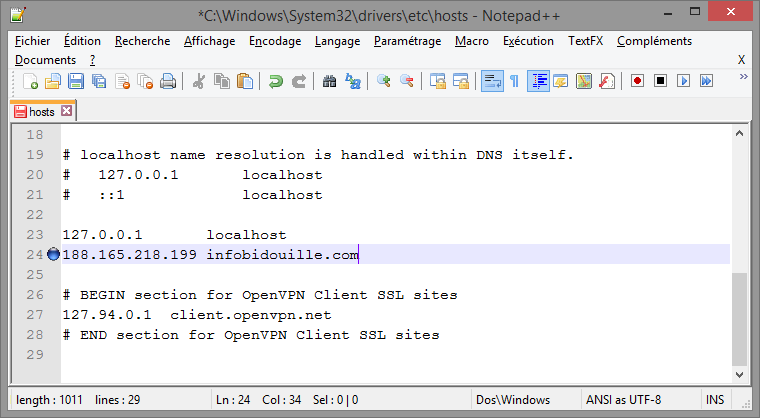760x418 pixels.
Task: Open the ? help menu
Action: pyautogui.click(x=93, y=60)
